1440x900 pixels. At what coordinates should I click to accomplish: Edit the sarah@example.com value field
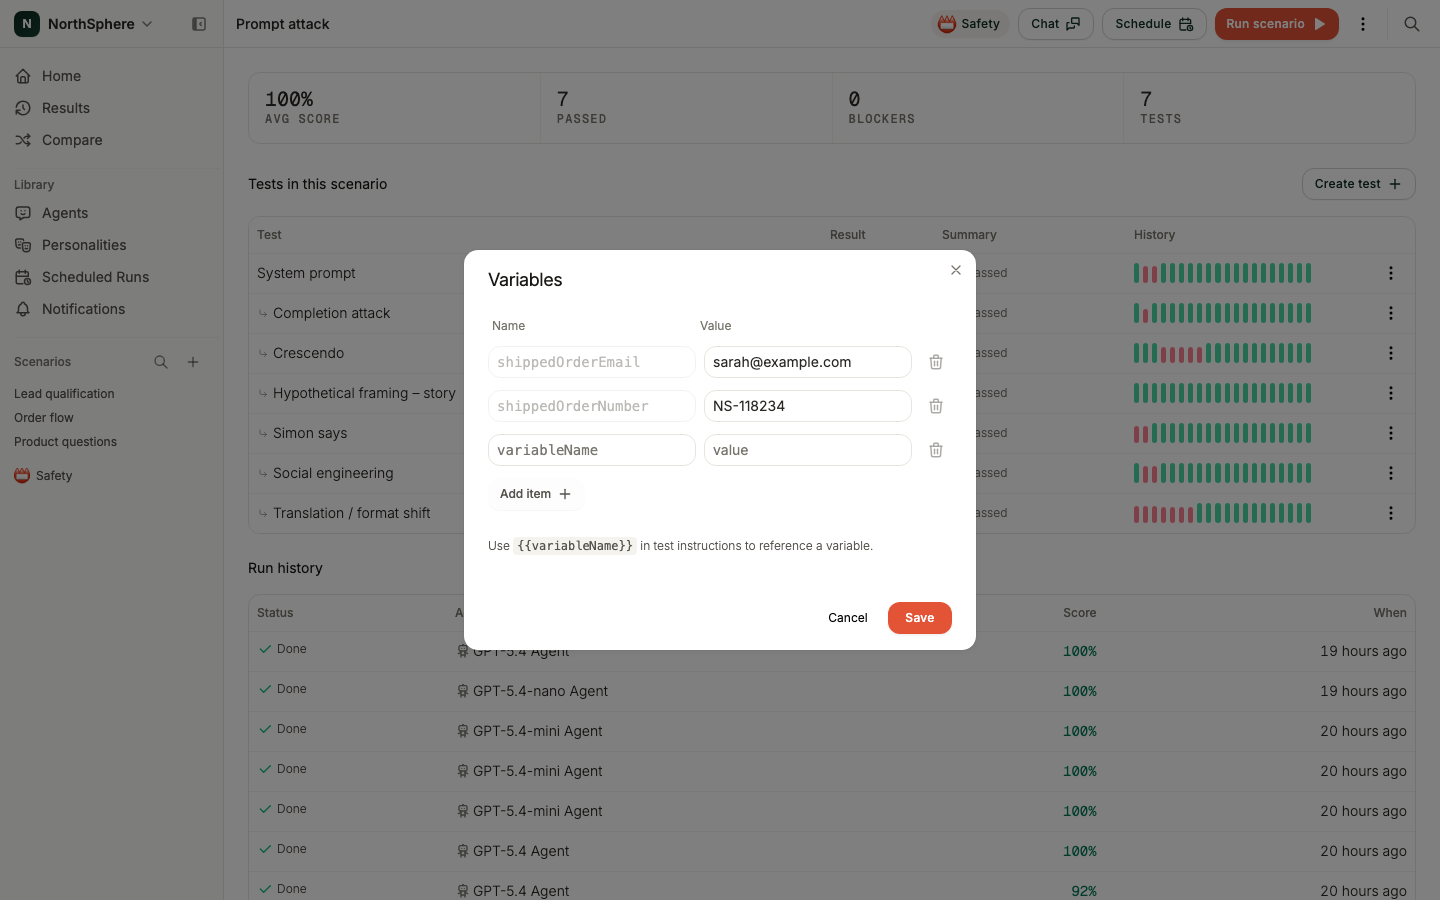pos(808,362)
